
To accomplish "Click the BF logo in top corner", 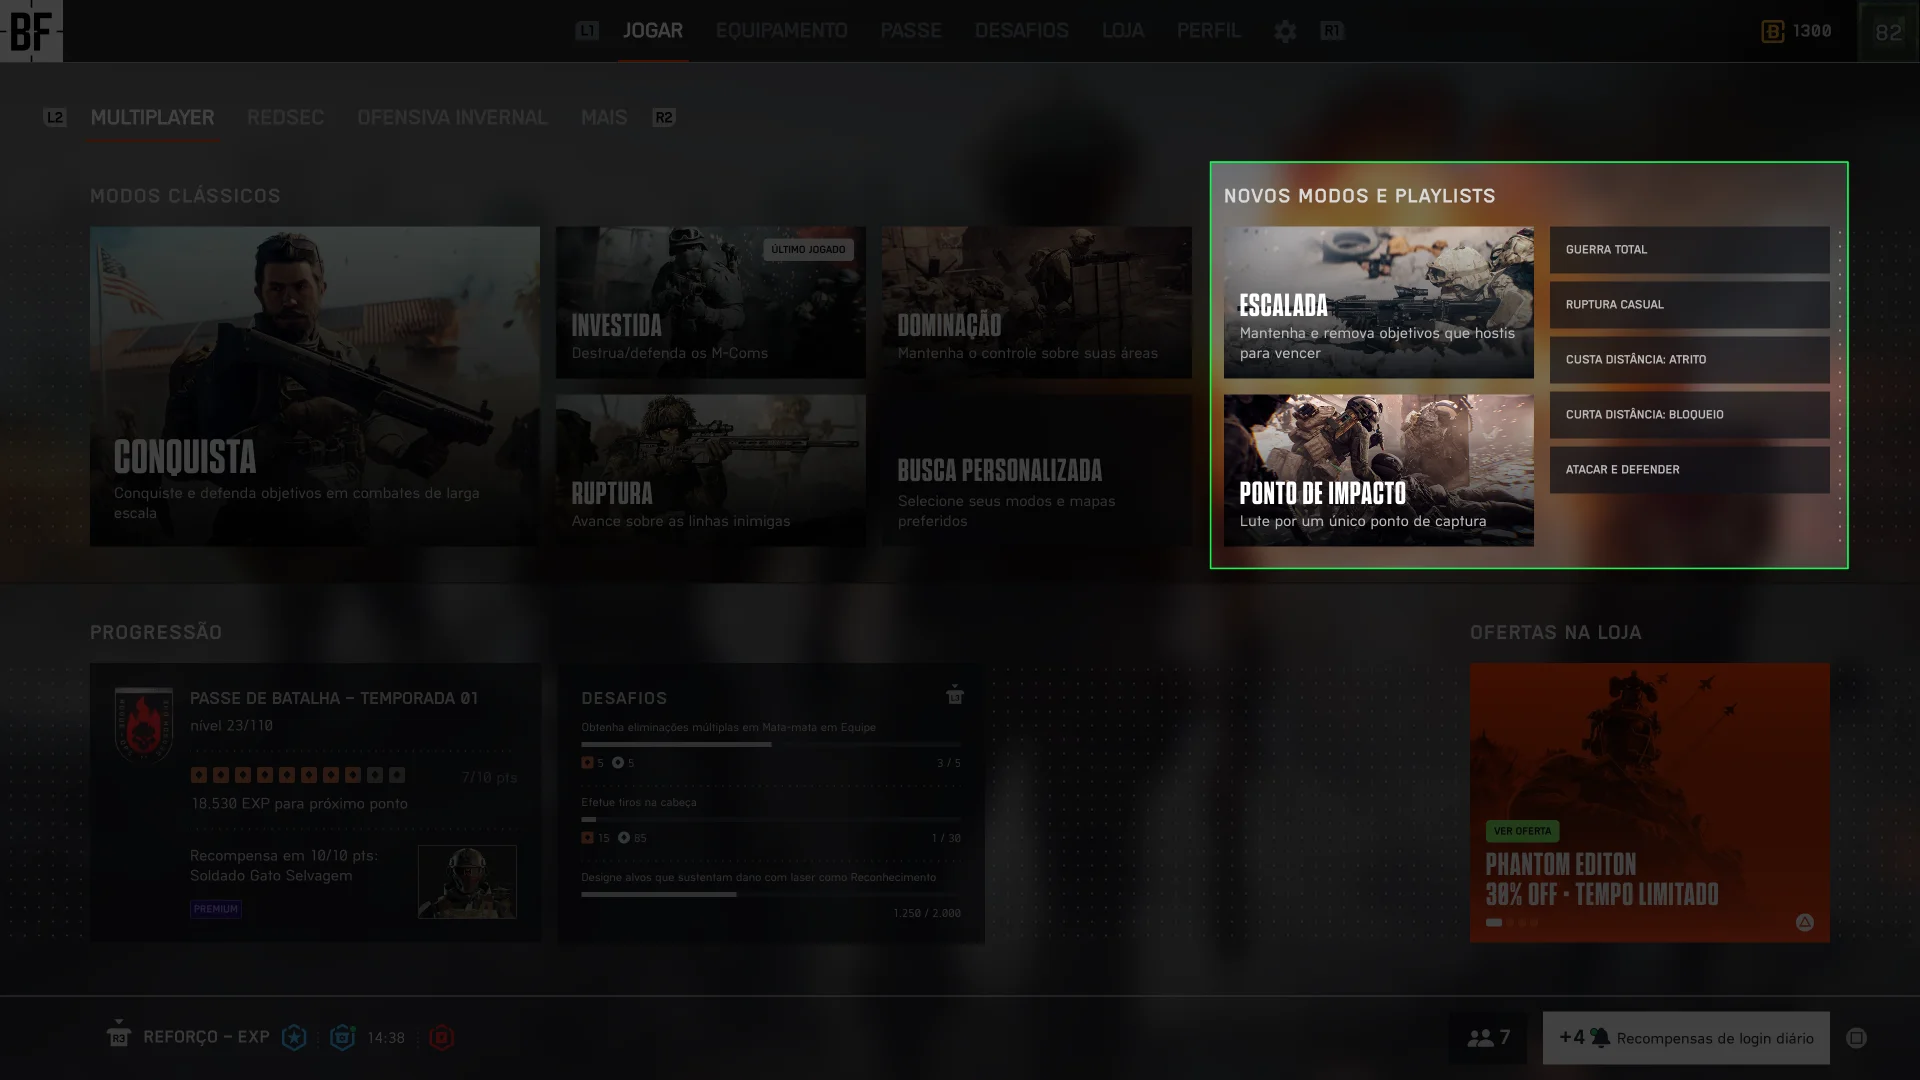I will [x=31, y=31].
